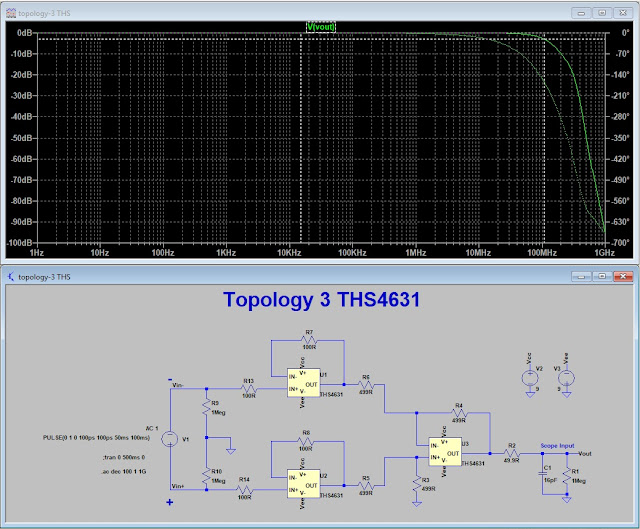Select the V2 Vcc supply source symbol
Screen dimensions: 640x529
coord(530,378)
